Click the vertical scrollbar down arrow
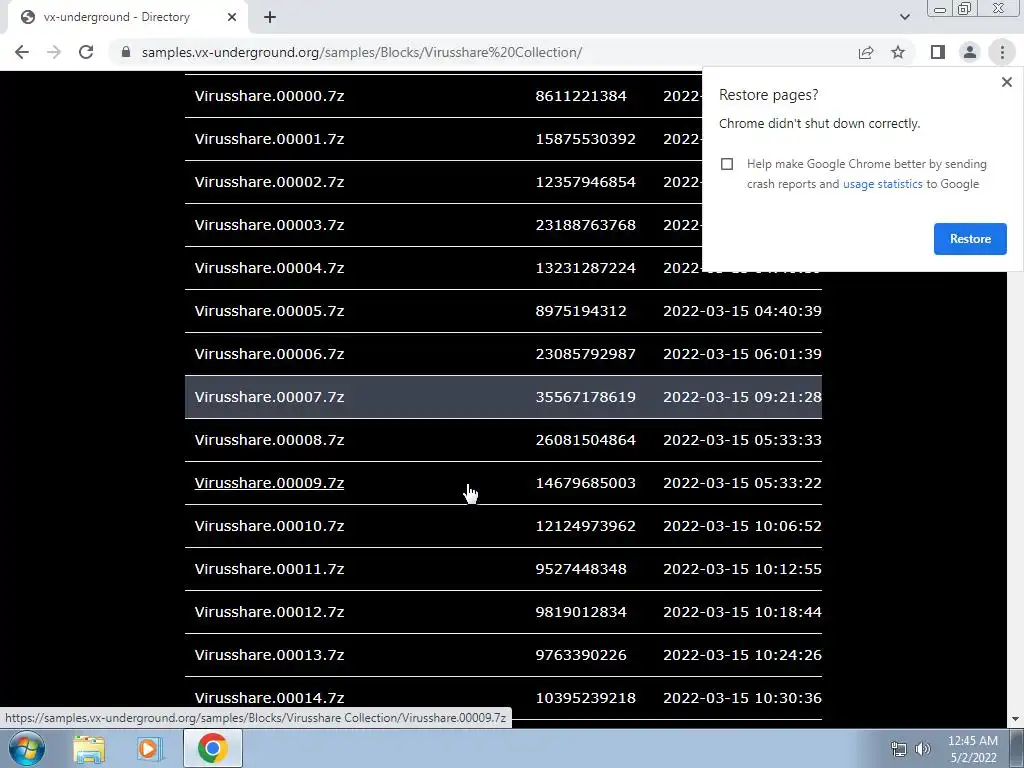The height and width of the screenshot is (768, 1024). (x=1016, y=720)
